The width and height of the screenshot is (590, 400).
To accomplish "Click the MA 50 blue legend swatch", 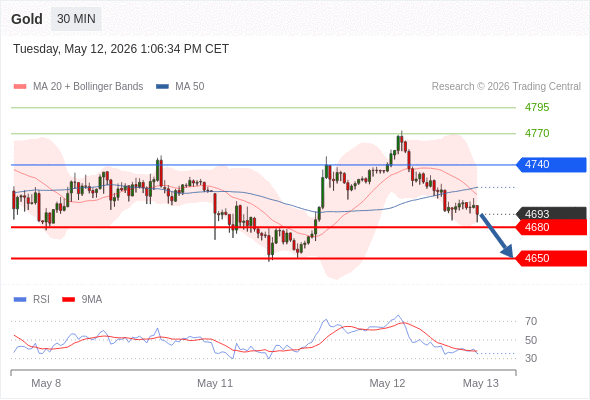I will [162, 87].
